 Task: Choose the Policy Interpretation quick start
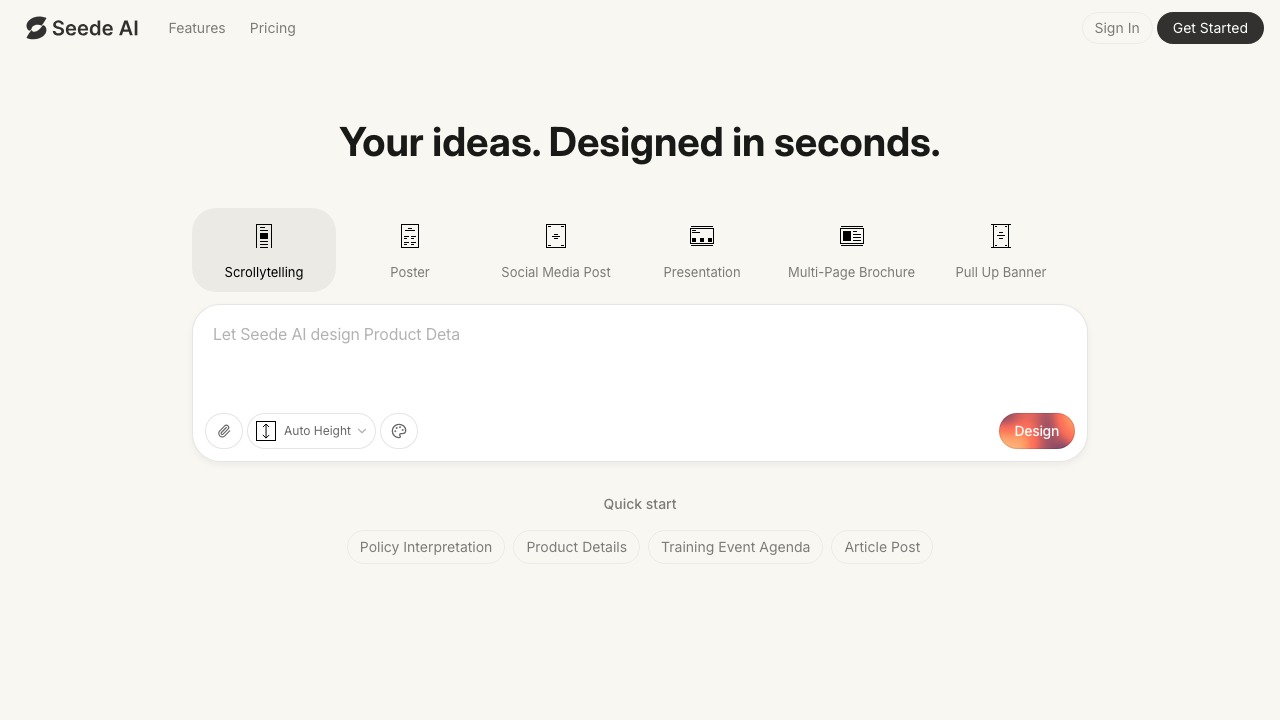[426, 547]
